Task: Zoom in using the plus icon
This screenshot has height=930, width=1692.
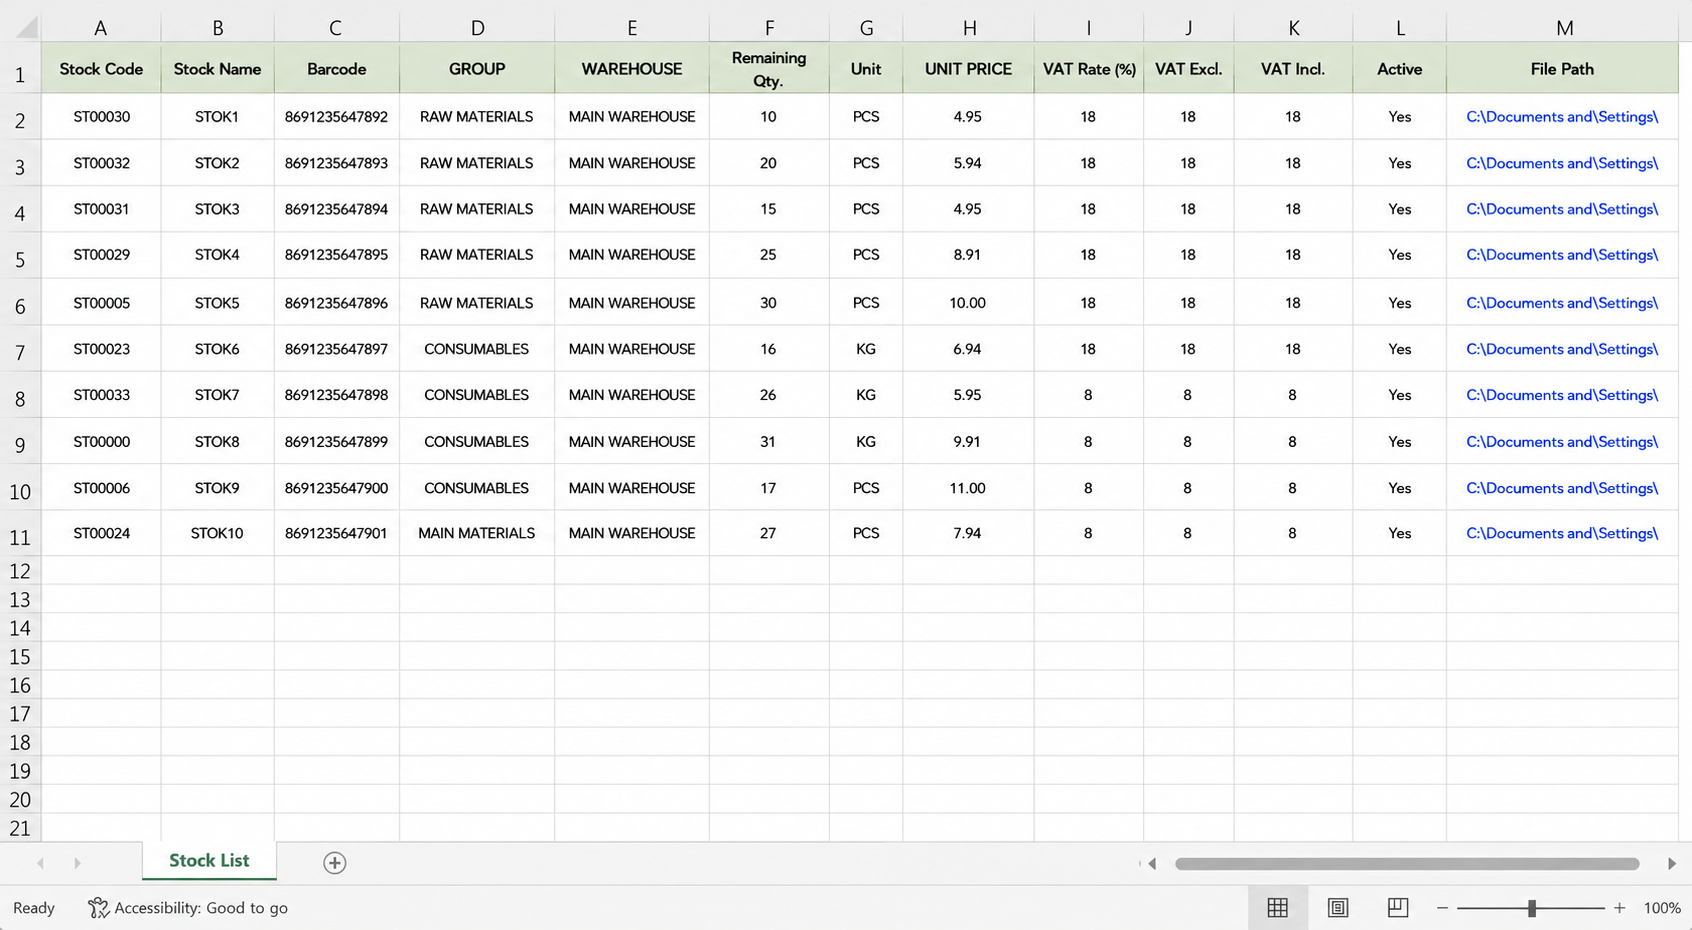Action: click(1620, 908)
